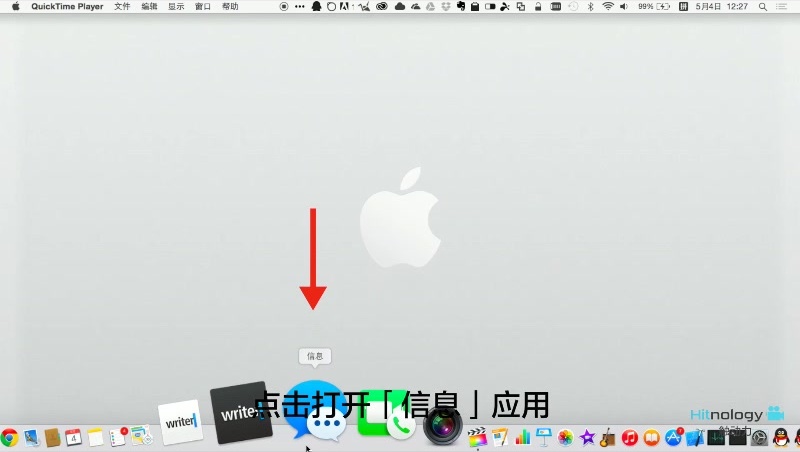Open the dark Writer app icon
The width and height of the screenshot is (800, 452).
[240, 411]
